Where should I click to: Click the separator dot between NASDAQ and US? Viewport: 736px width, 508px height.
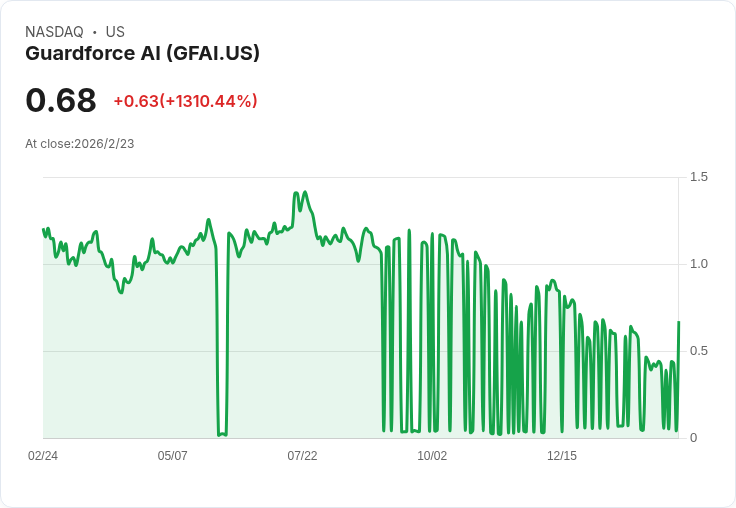coord(95,32)
